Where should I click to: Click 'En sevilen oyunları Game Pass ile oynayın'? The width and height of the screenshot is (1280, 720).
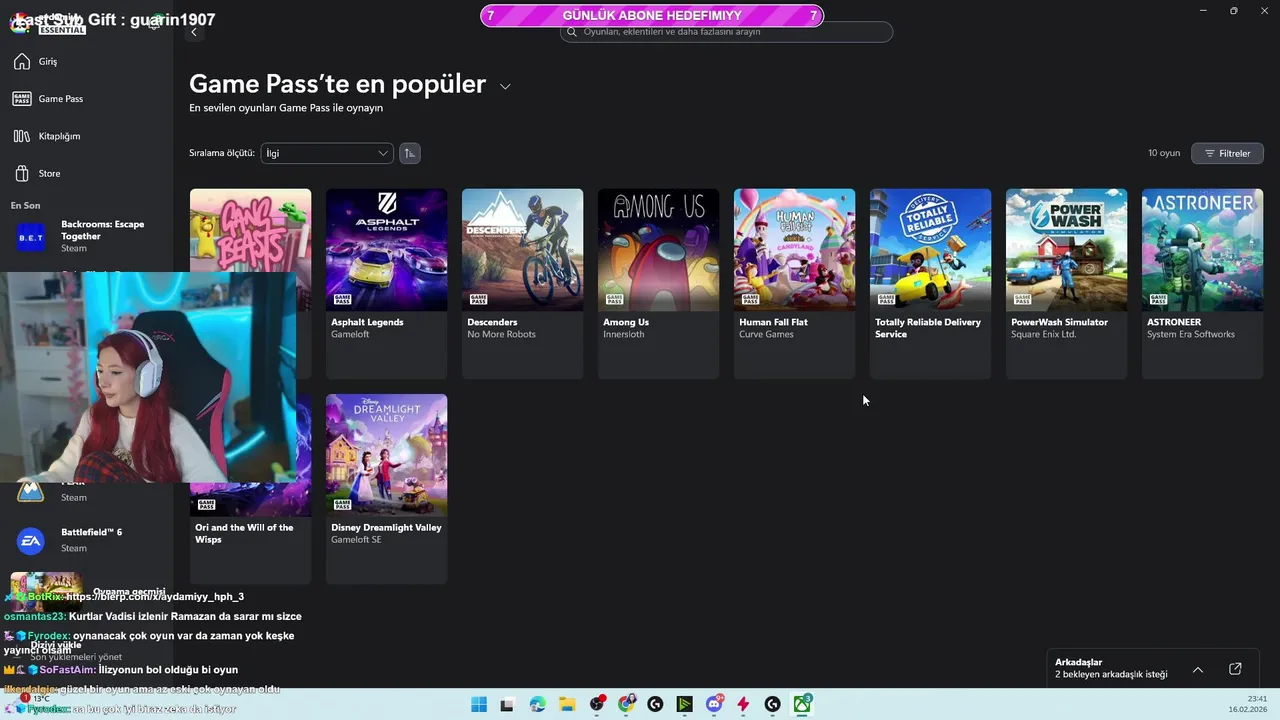286,108
